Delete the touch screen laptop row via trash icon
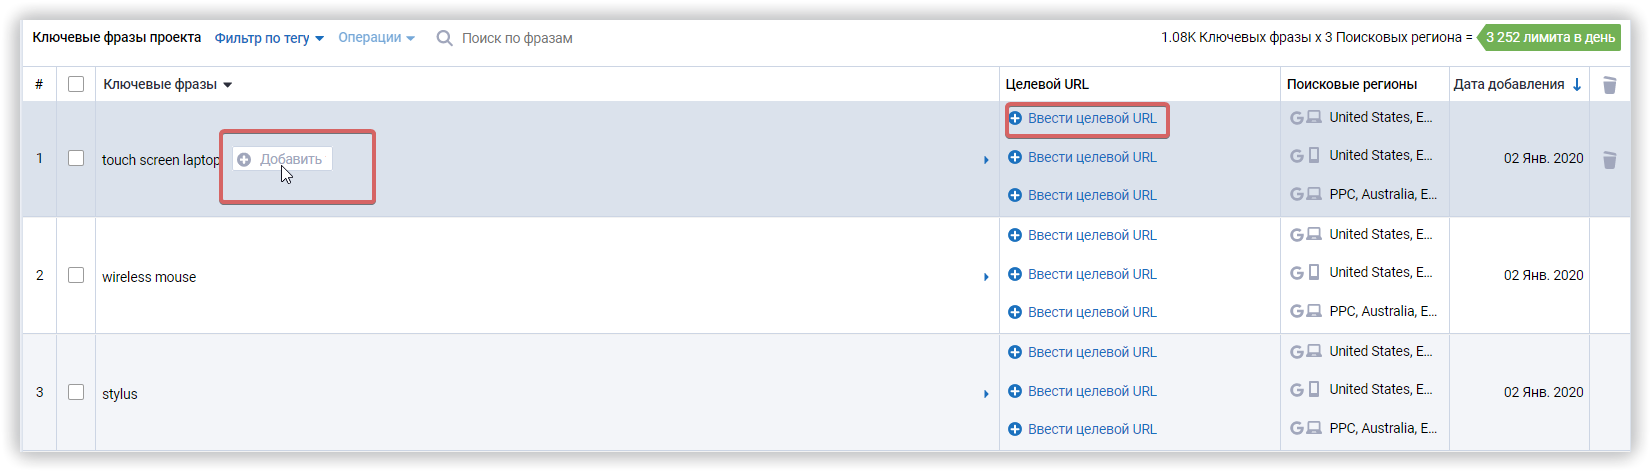This screenshot has height=472, width=1651. (1609, 160)
